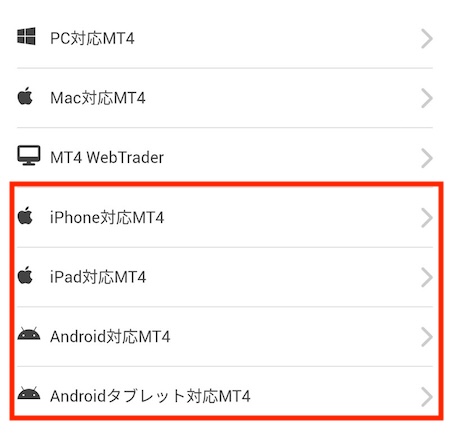
Task: Click the Android icon beside Androidタブレット対応MT4
Action: tap(29, 393)
